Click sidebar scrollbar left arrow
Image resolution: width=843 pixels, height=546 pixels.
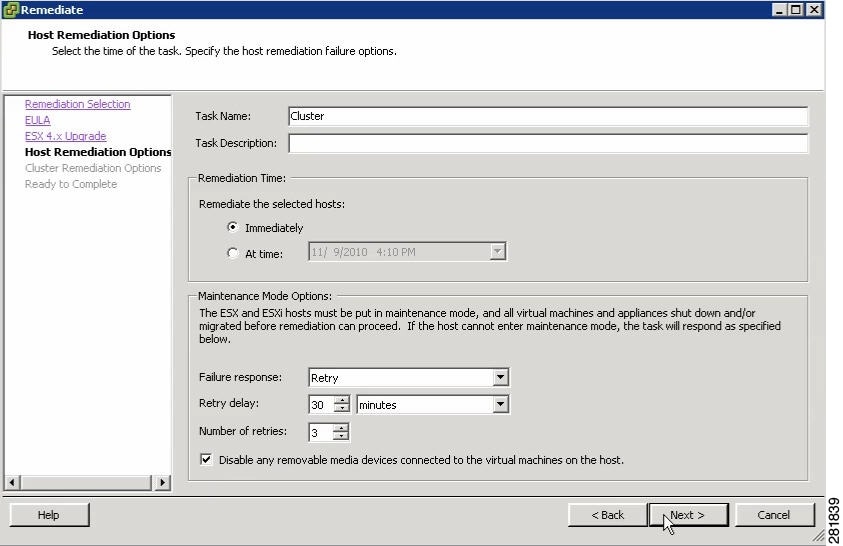pos(12,482)
